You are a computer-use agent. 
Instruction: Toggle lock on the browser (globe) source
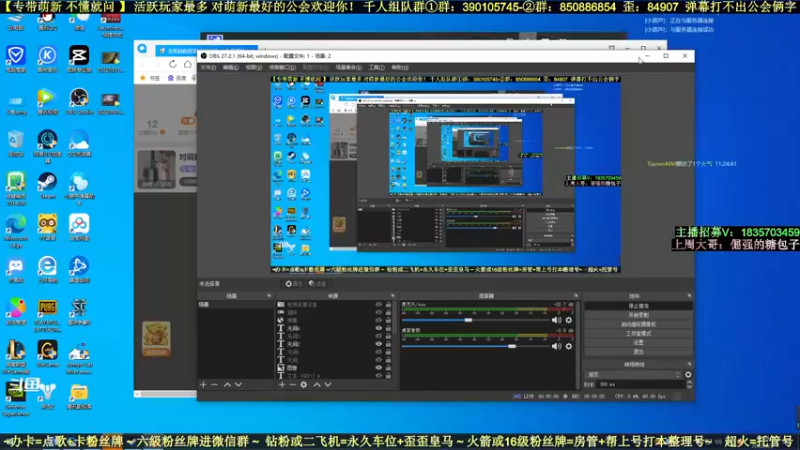point(388,320)
